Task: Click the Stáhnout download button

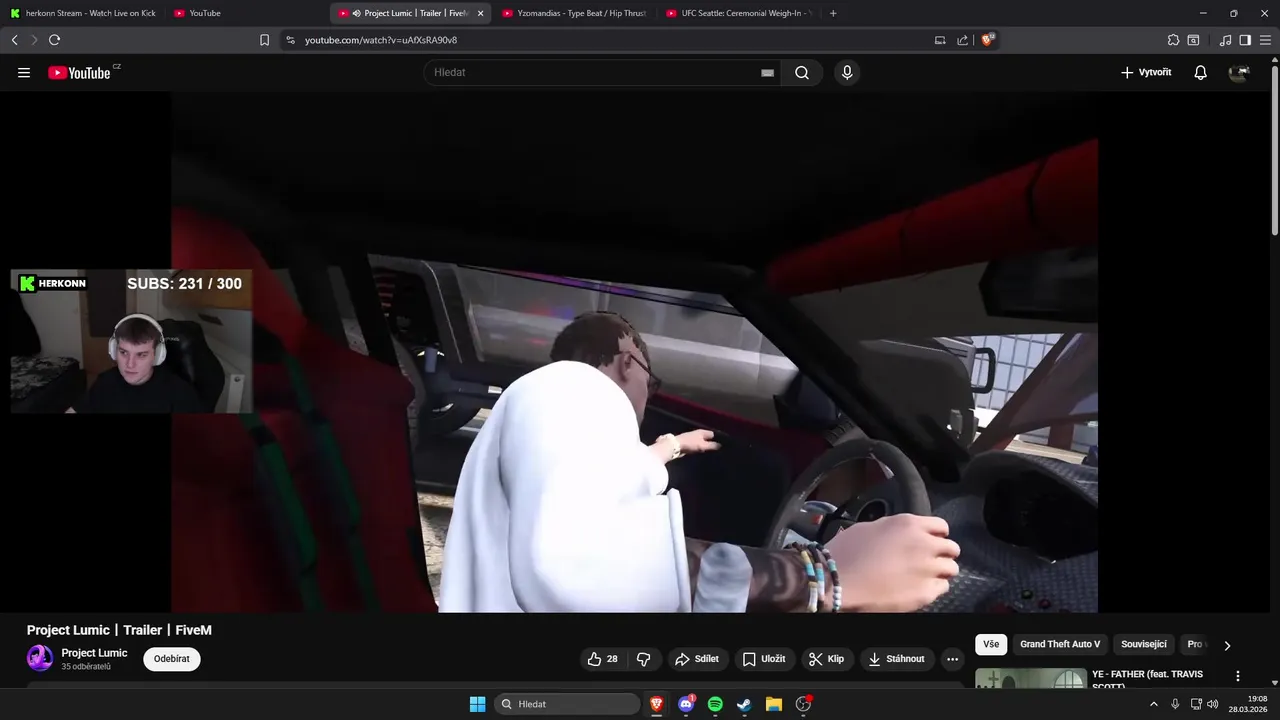Action: point(897,659)
